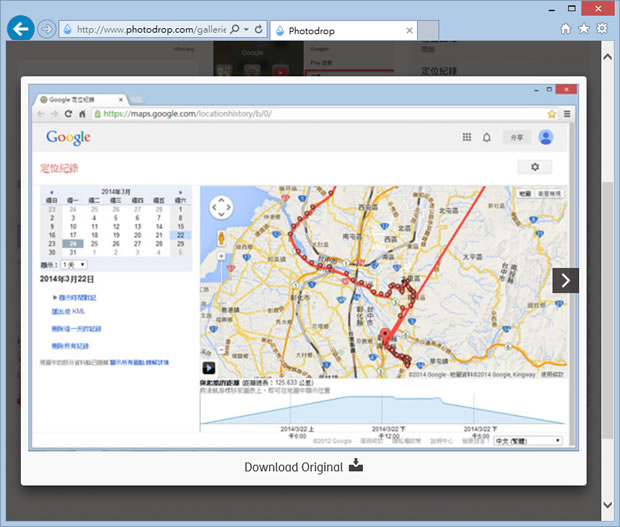Image resolution: width=620 pixels, height=527 pixels.
Task: Click the magnifier search icon in address bar
Action: coord(235,29)
